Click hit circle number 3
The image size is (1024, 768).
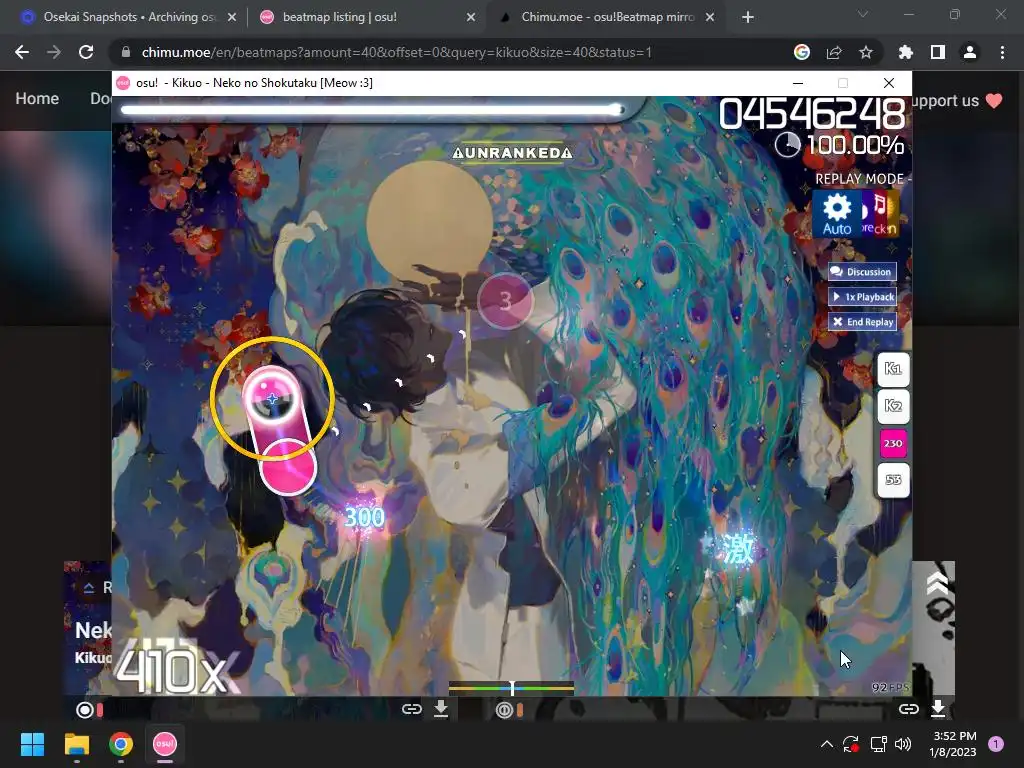505,300
